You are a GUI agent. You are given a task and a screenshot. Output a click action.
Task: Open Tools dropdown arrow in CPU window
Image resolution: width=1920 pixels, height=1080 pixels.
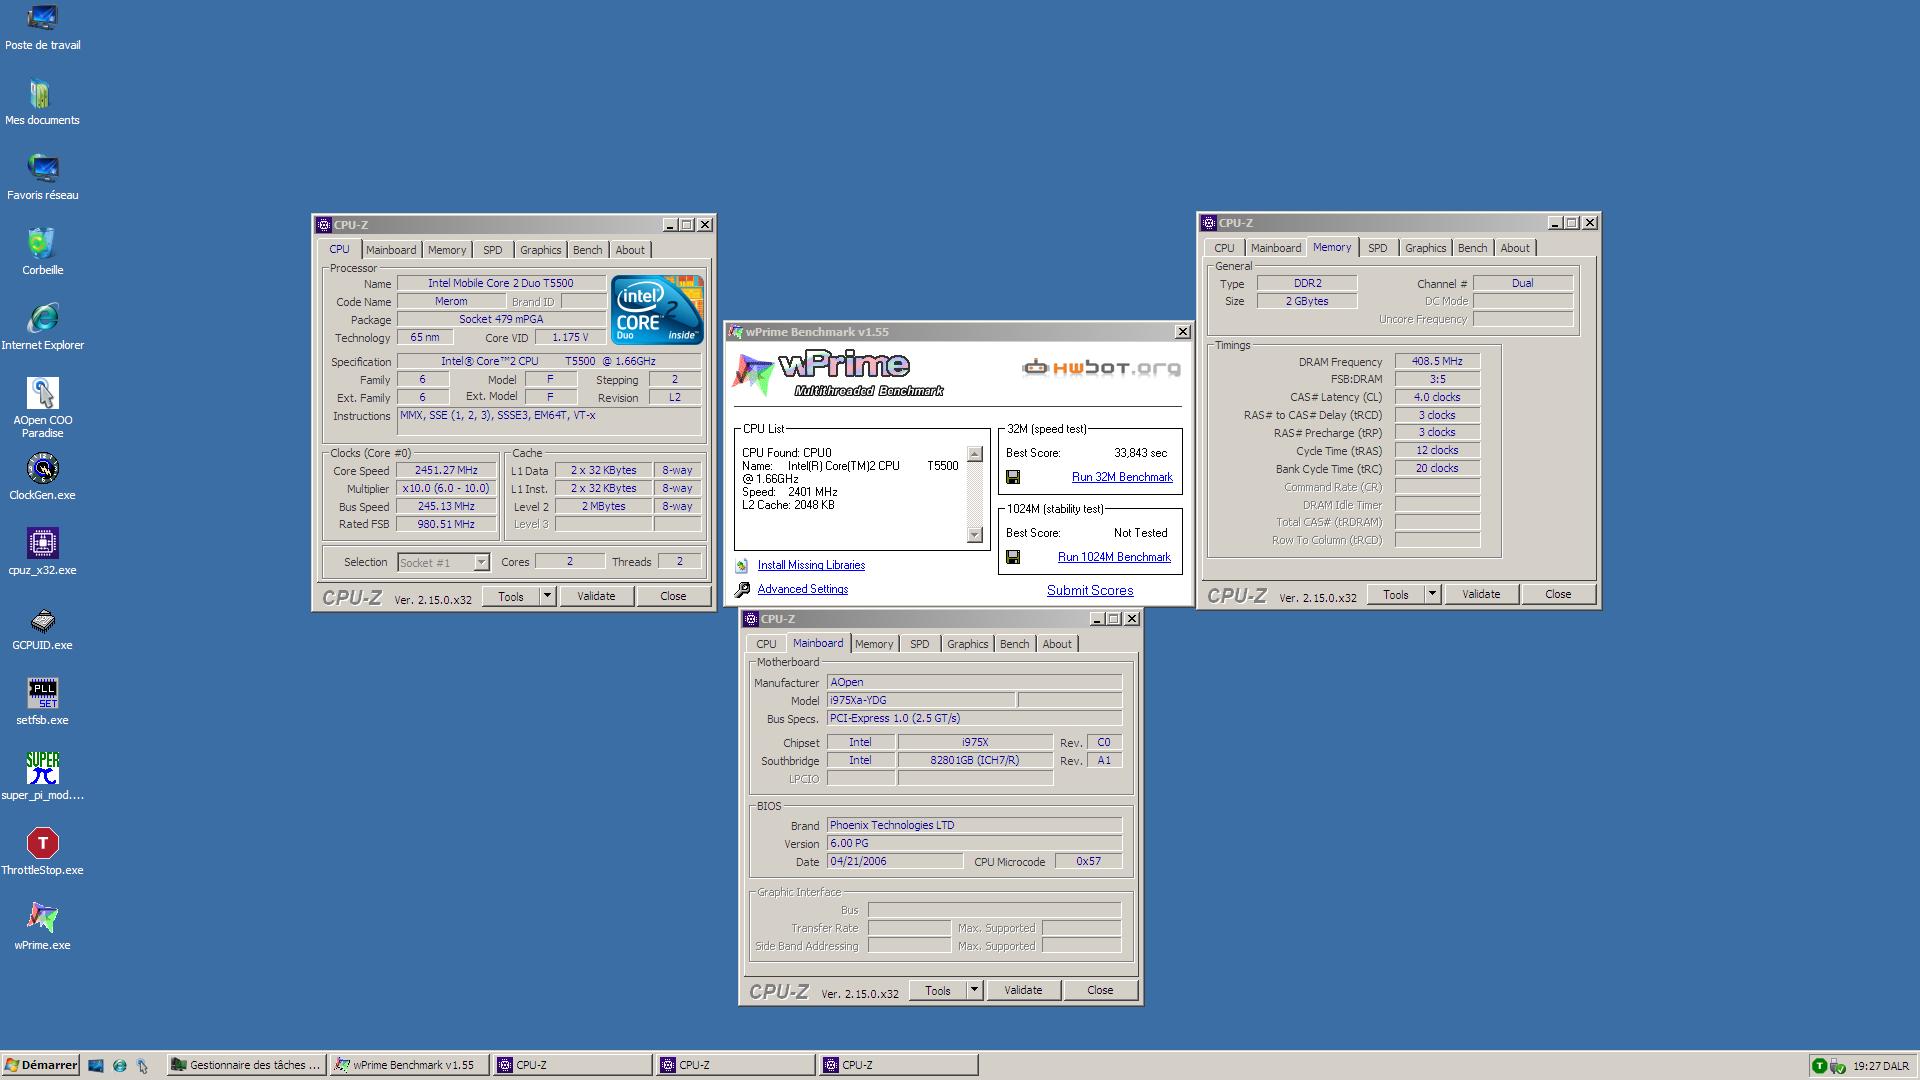(547, 596)
